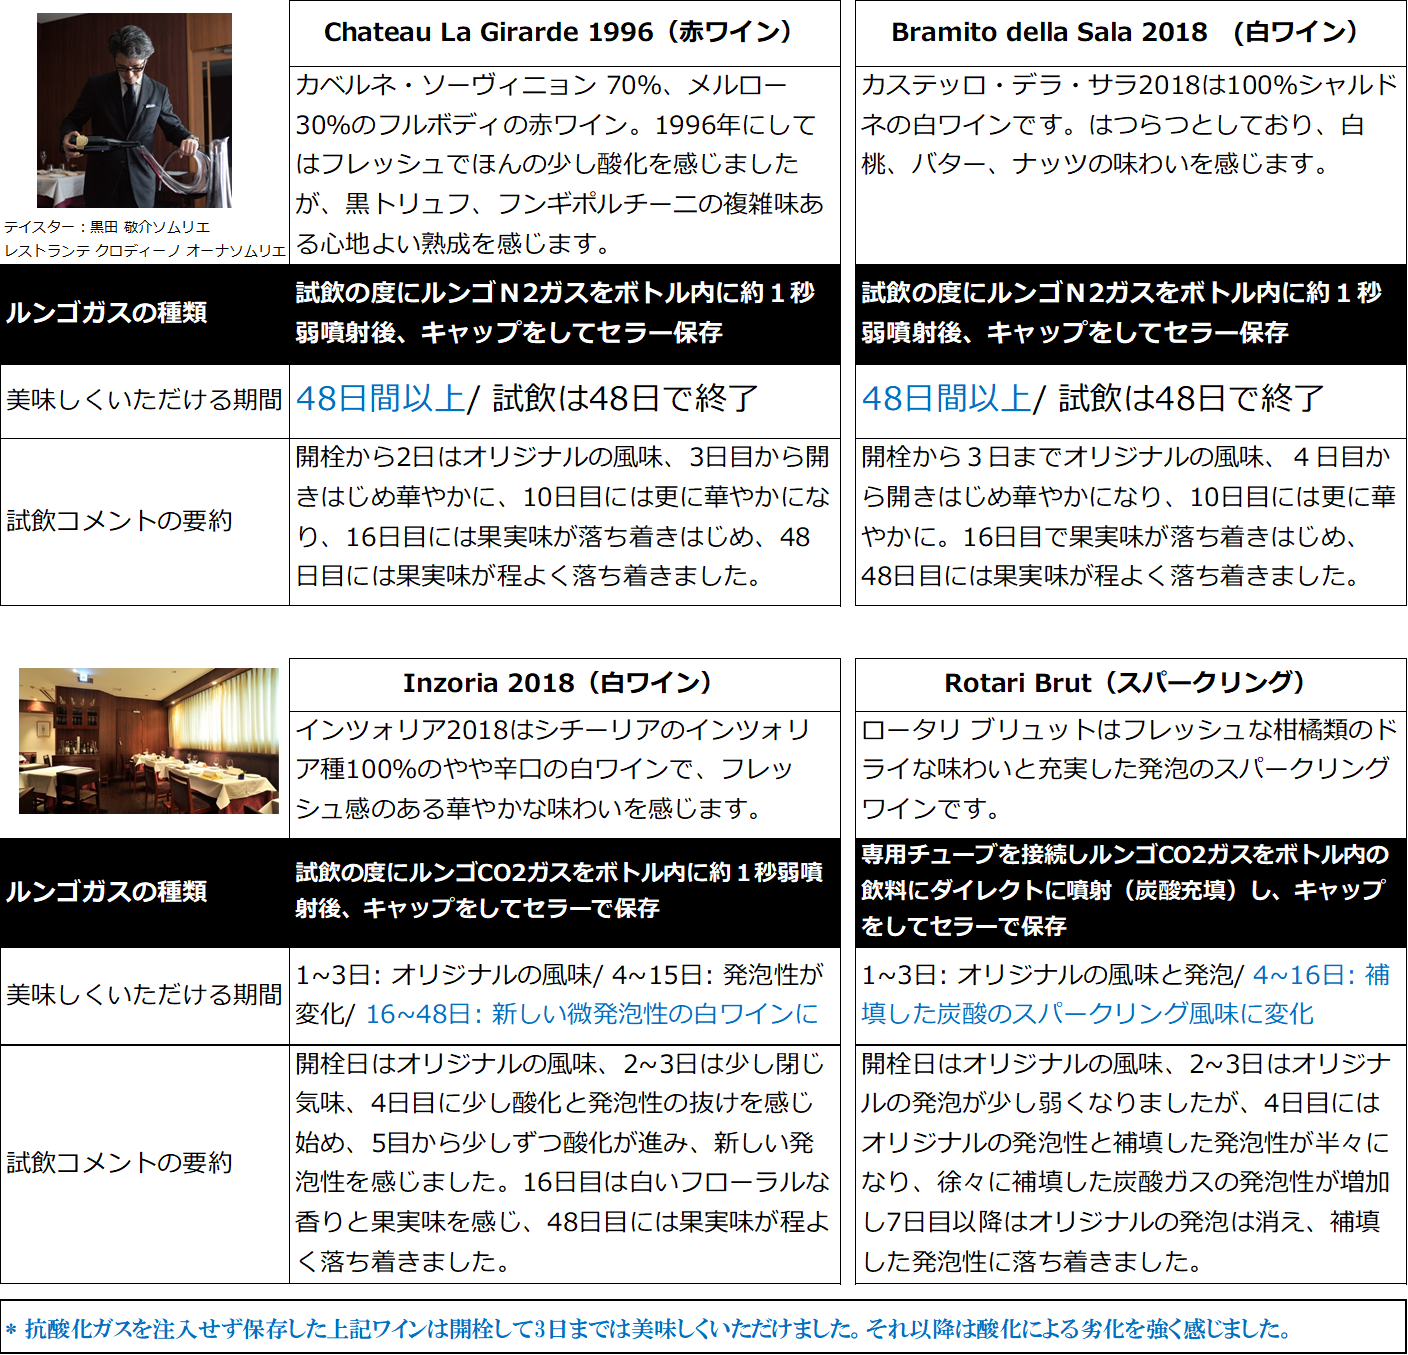Click the blue text 16~48日: 新しい微発泡性の白ワインに
The width and height of the screenshot is (1408, 1355).
pos(592,1014)
